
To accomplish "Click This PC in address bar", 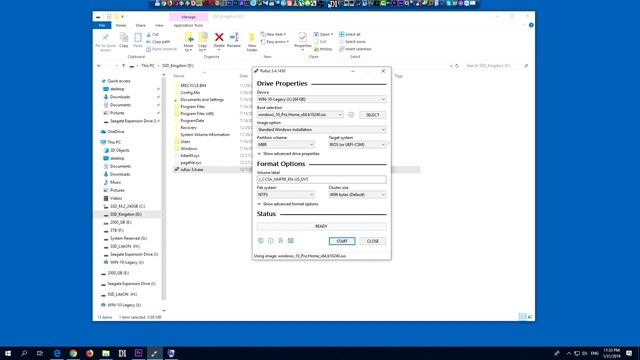I will pos(148,66).
